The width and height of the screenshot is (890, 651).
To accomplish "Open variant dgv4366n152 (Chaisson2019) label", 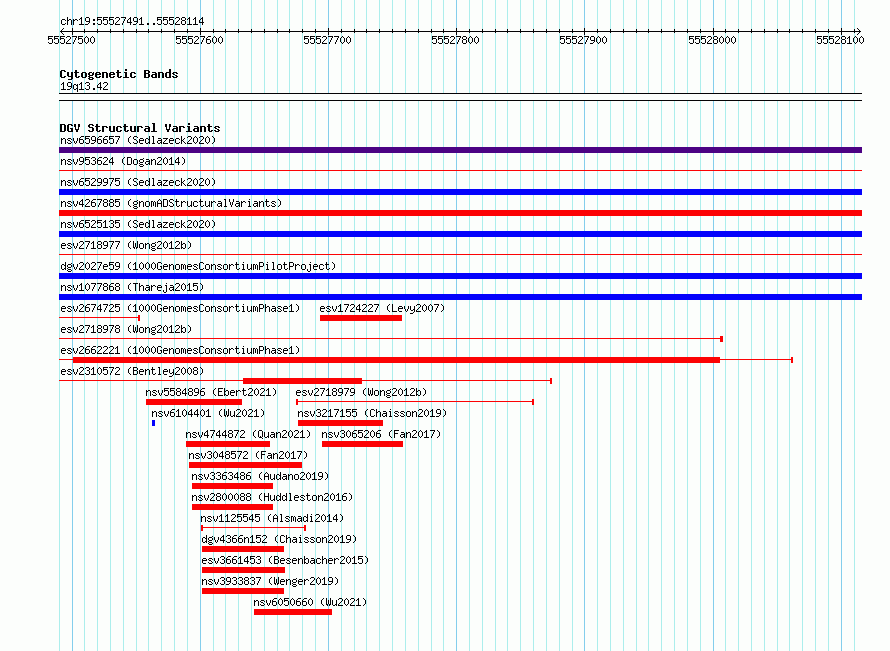I will click(279, 539).
